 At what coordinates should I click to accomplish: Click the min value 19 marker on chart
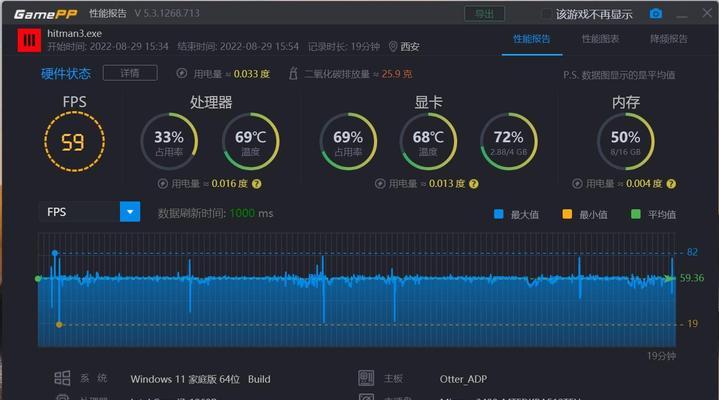[59, 324]
